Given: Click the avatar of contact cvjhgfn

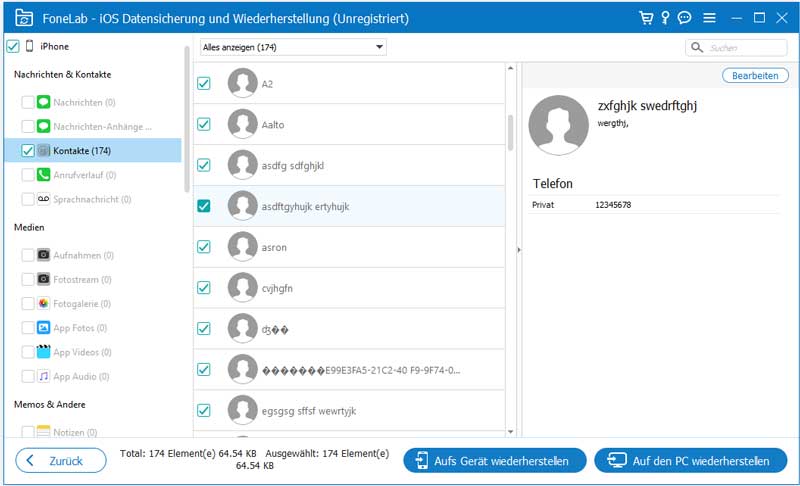Looking at the screenshot, I should 242,288.
